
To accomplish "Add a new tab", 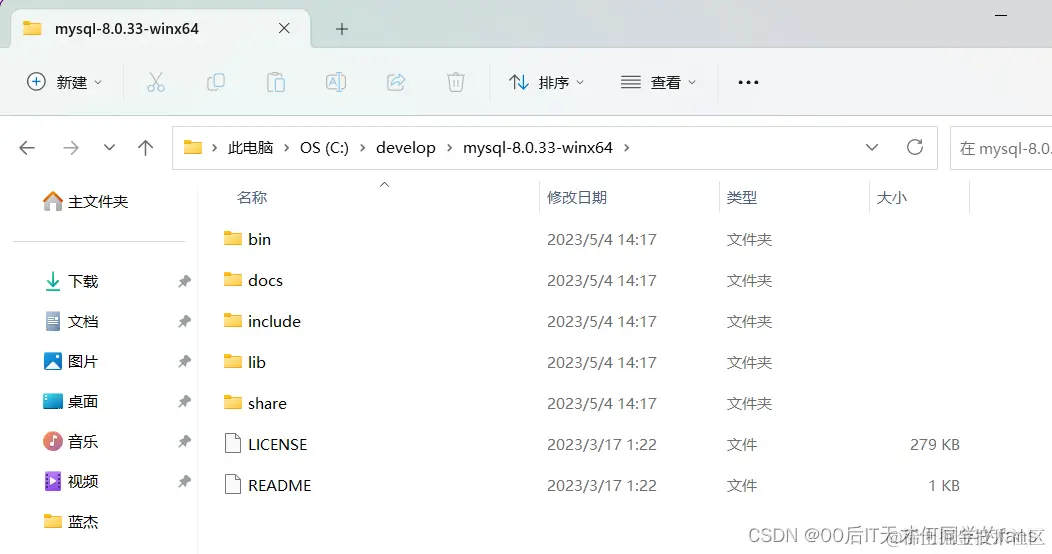I will click(x=341, y=29).
